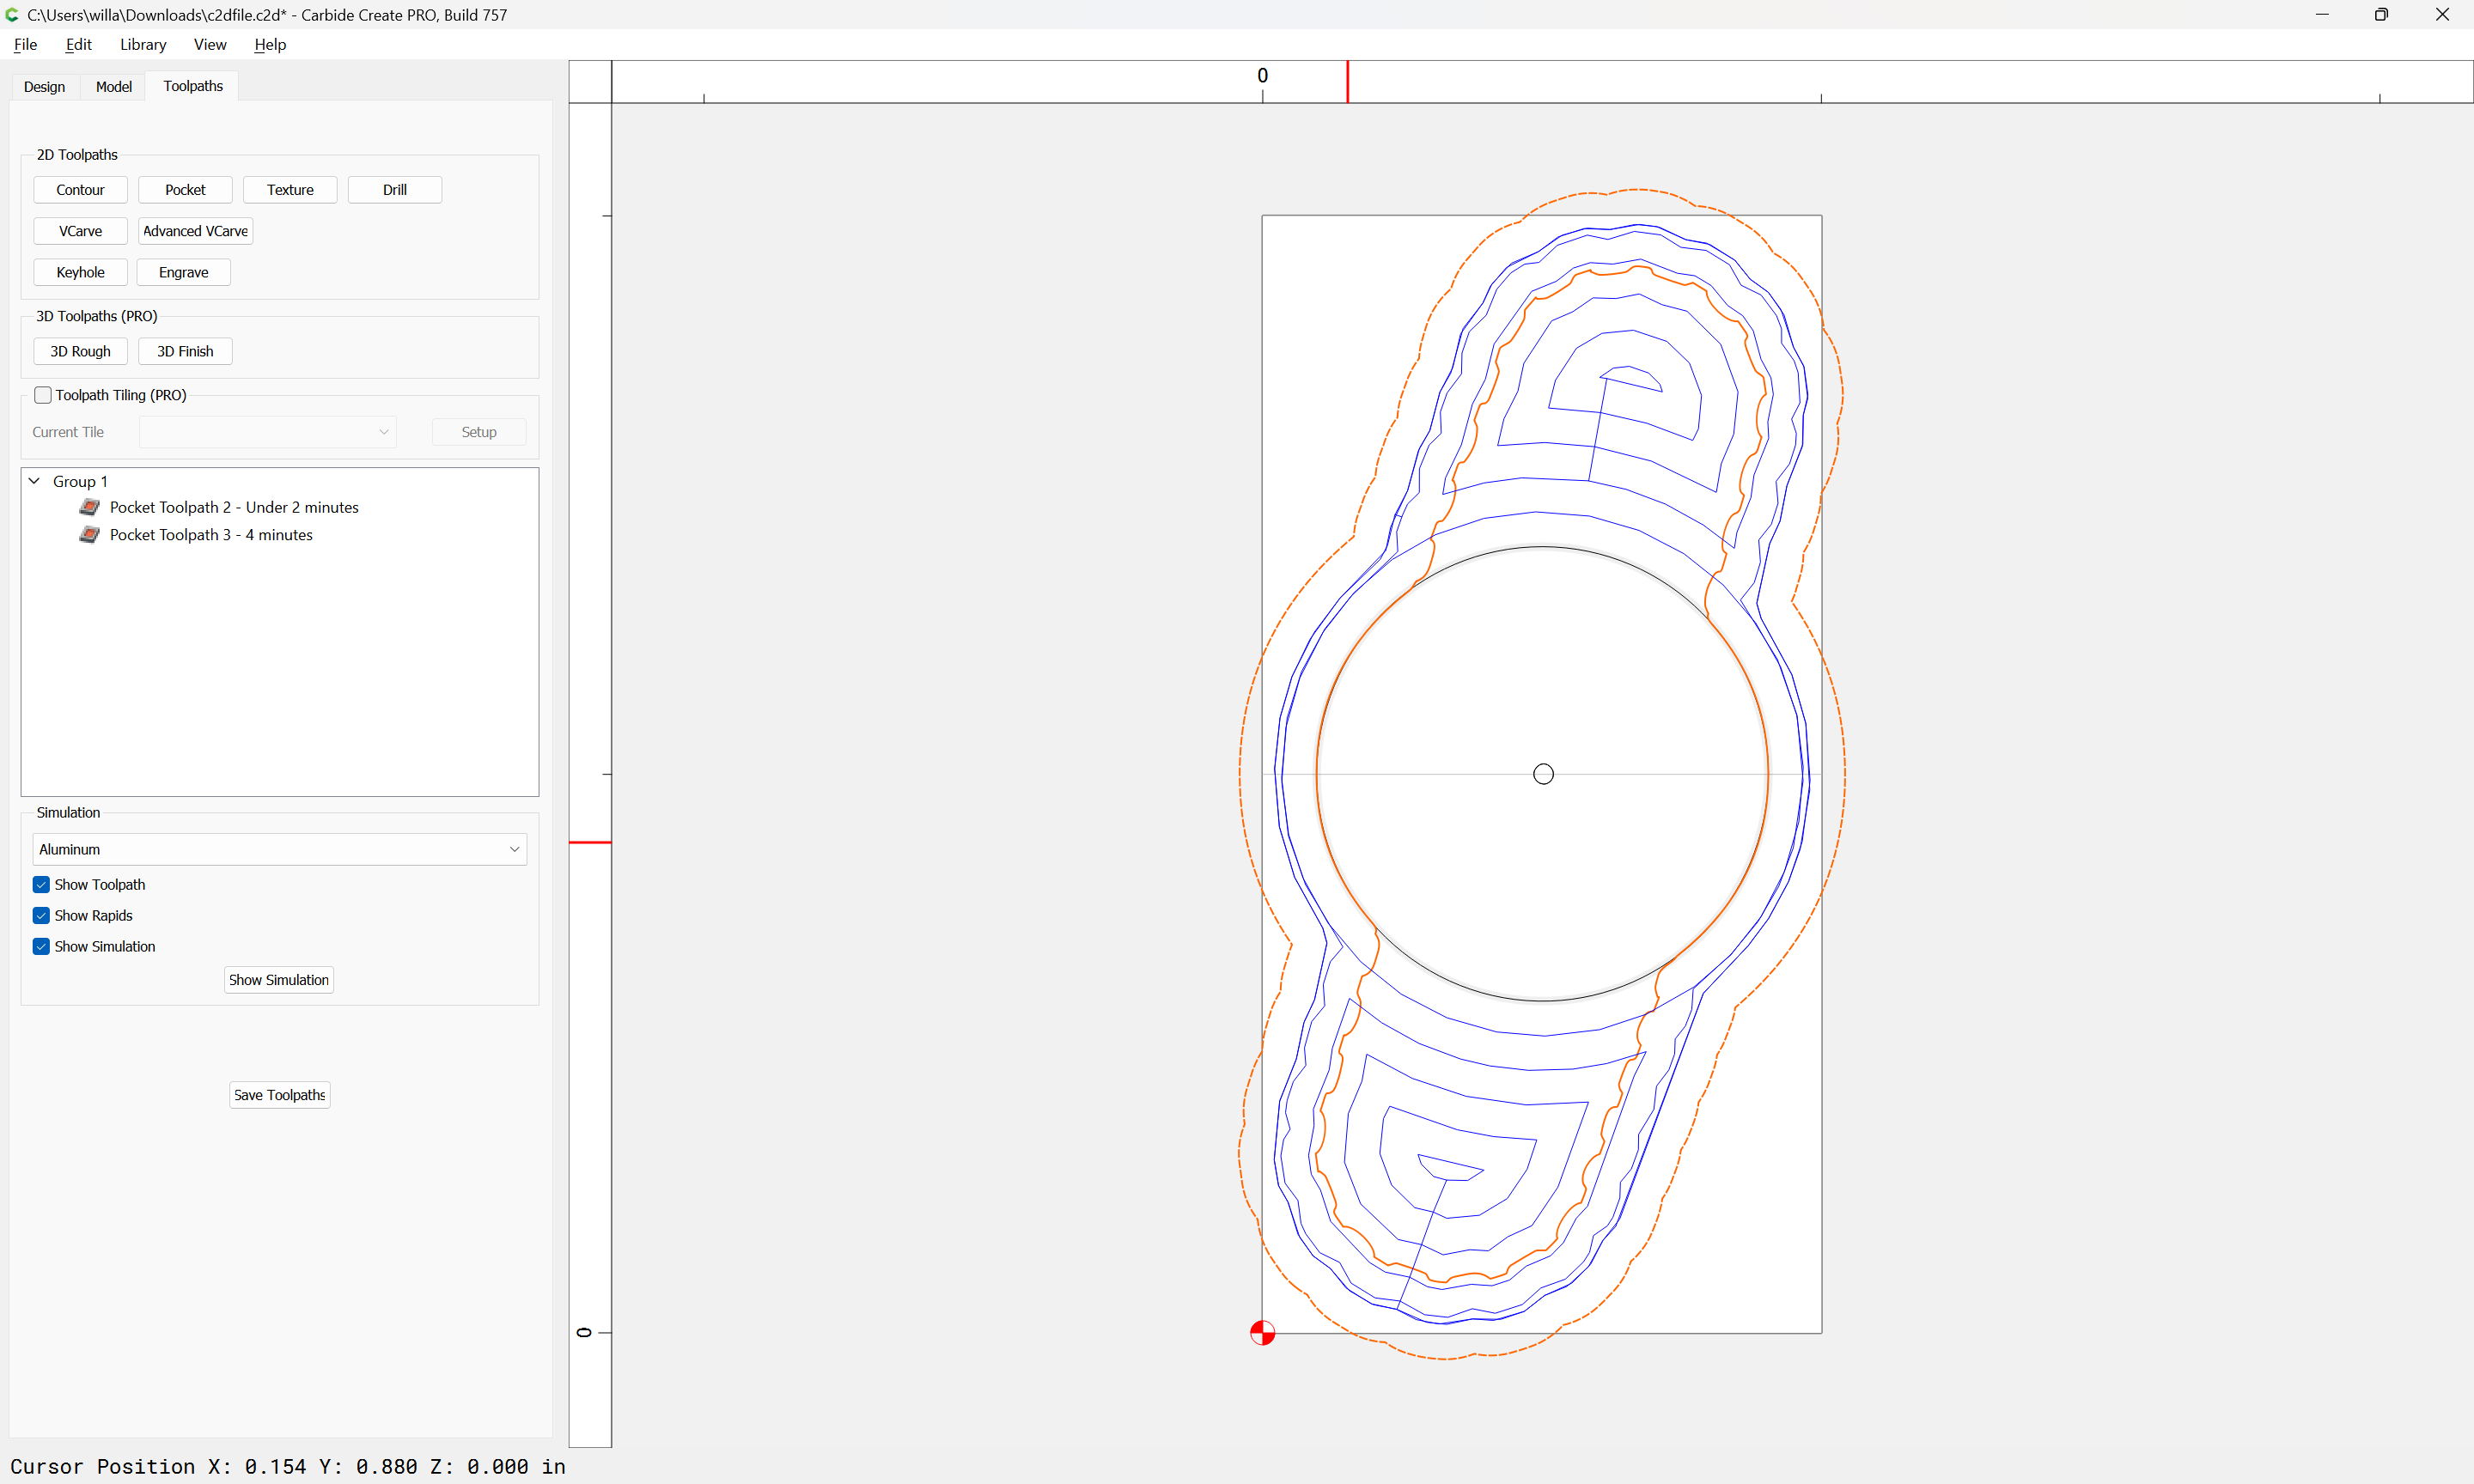Click the Carbide Create app icon in title bar

click(12, 15)
